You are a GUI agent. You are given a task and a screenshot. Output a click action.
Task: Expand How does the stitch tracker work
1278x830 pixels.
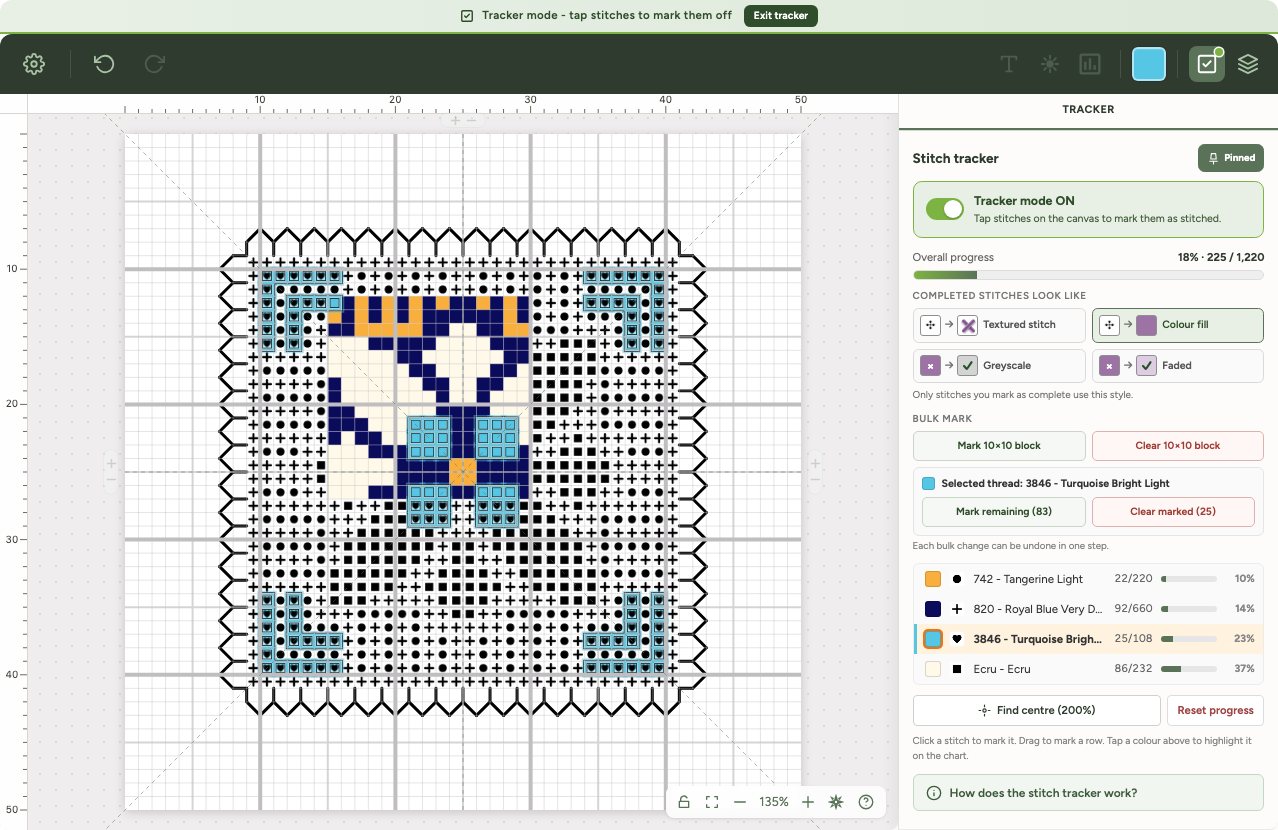1088,793
